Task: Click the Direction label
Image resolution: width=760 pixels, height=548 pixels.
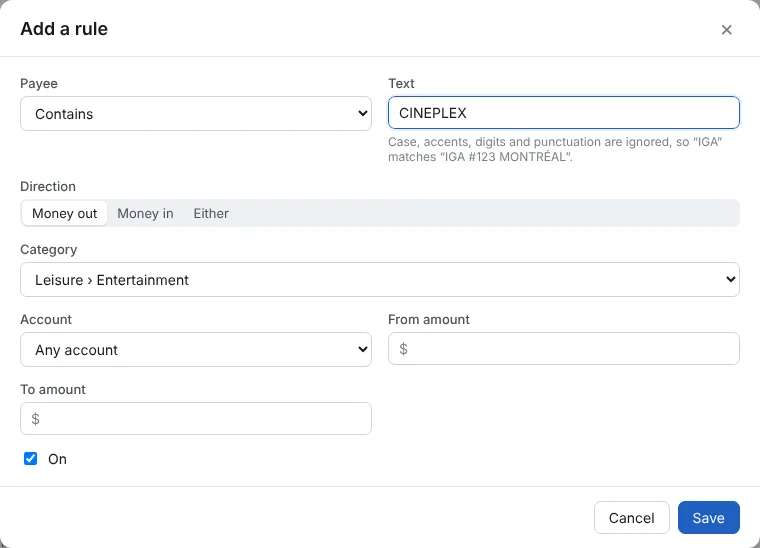Action: [48, 187]
